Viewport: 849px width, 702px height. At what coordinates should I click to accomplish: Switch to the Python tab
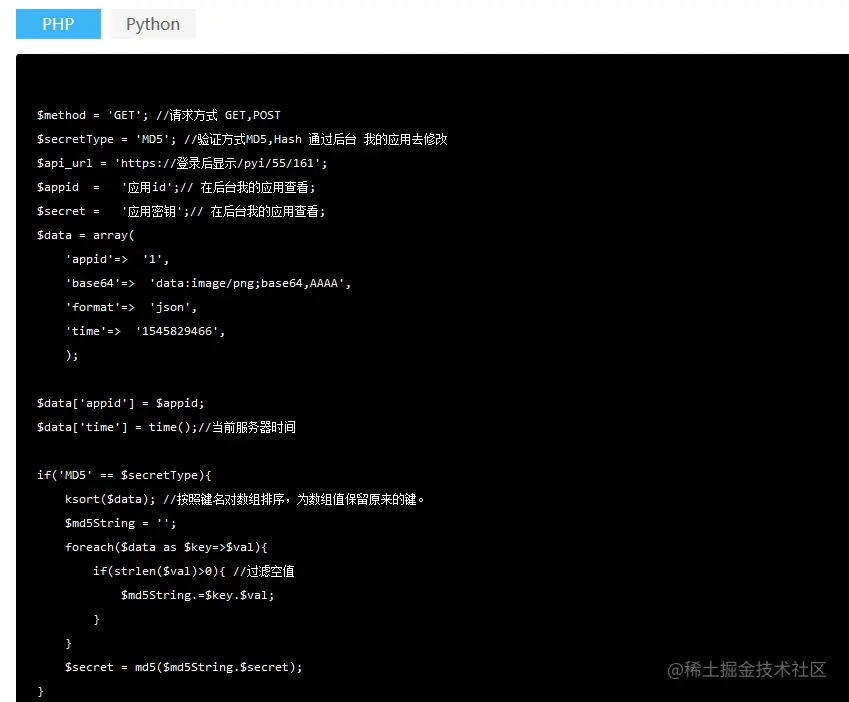point(153,24)
